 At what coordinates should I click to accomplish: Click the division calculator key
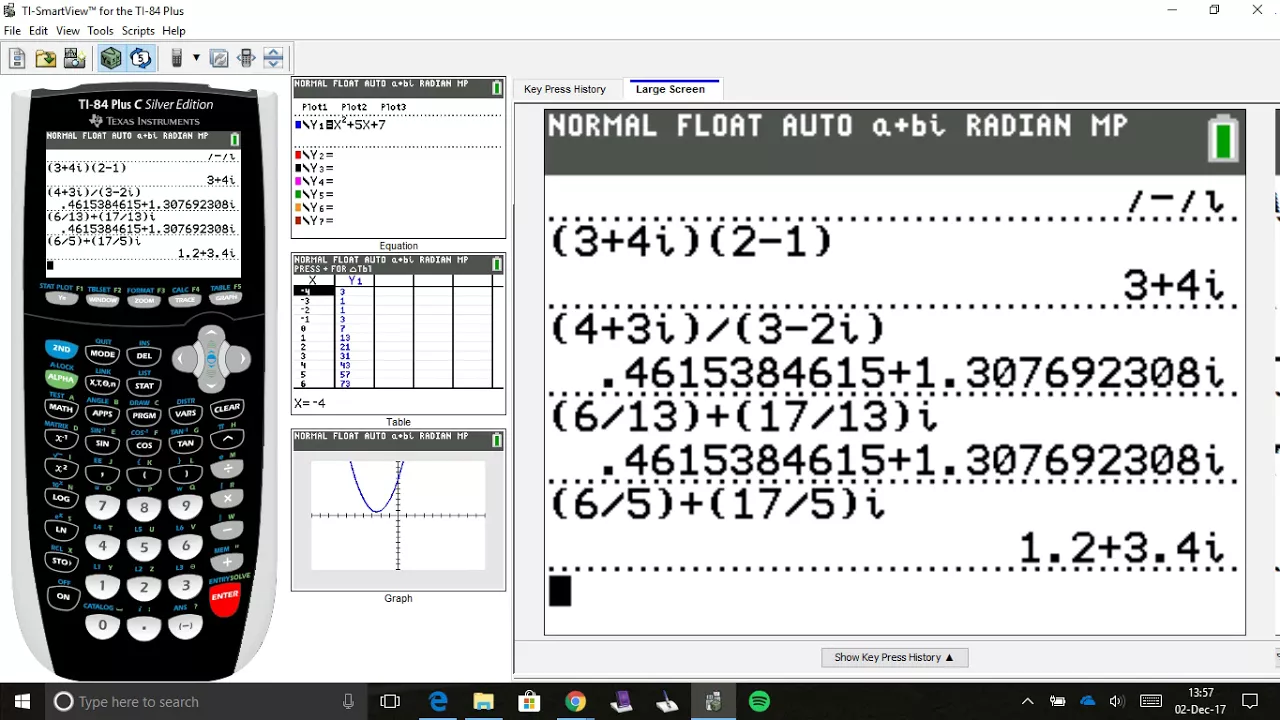point(227,468)
